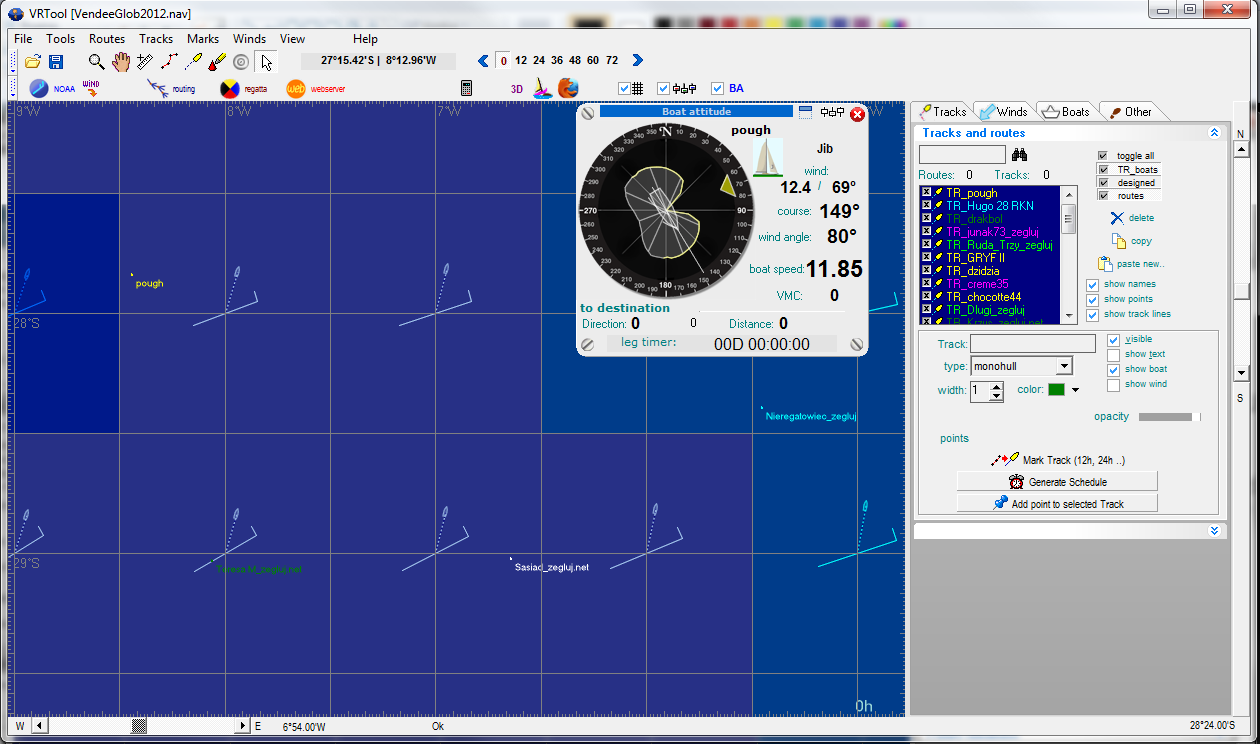Open the track type monohull dropdown

1064,367
